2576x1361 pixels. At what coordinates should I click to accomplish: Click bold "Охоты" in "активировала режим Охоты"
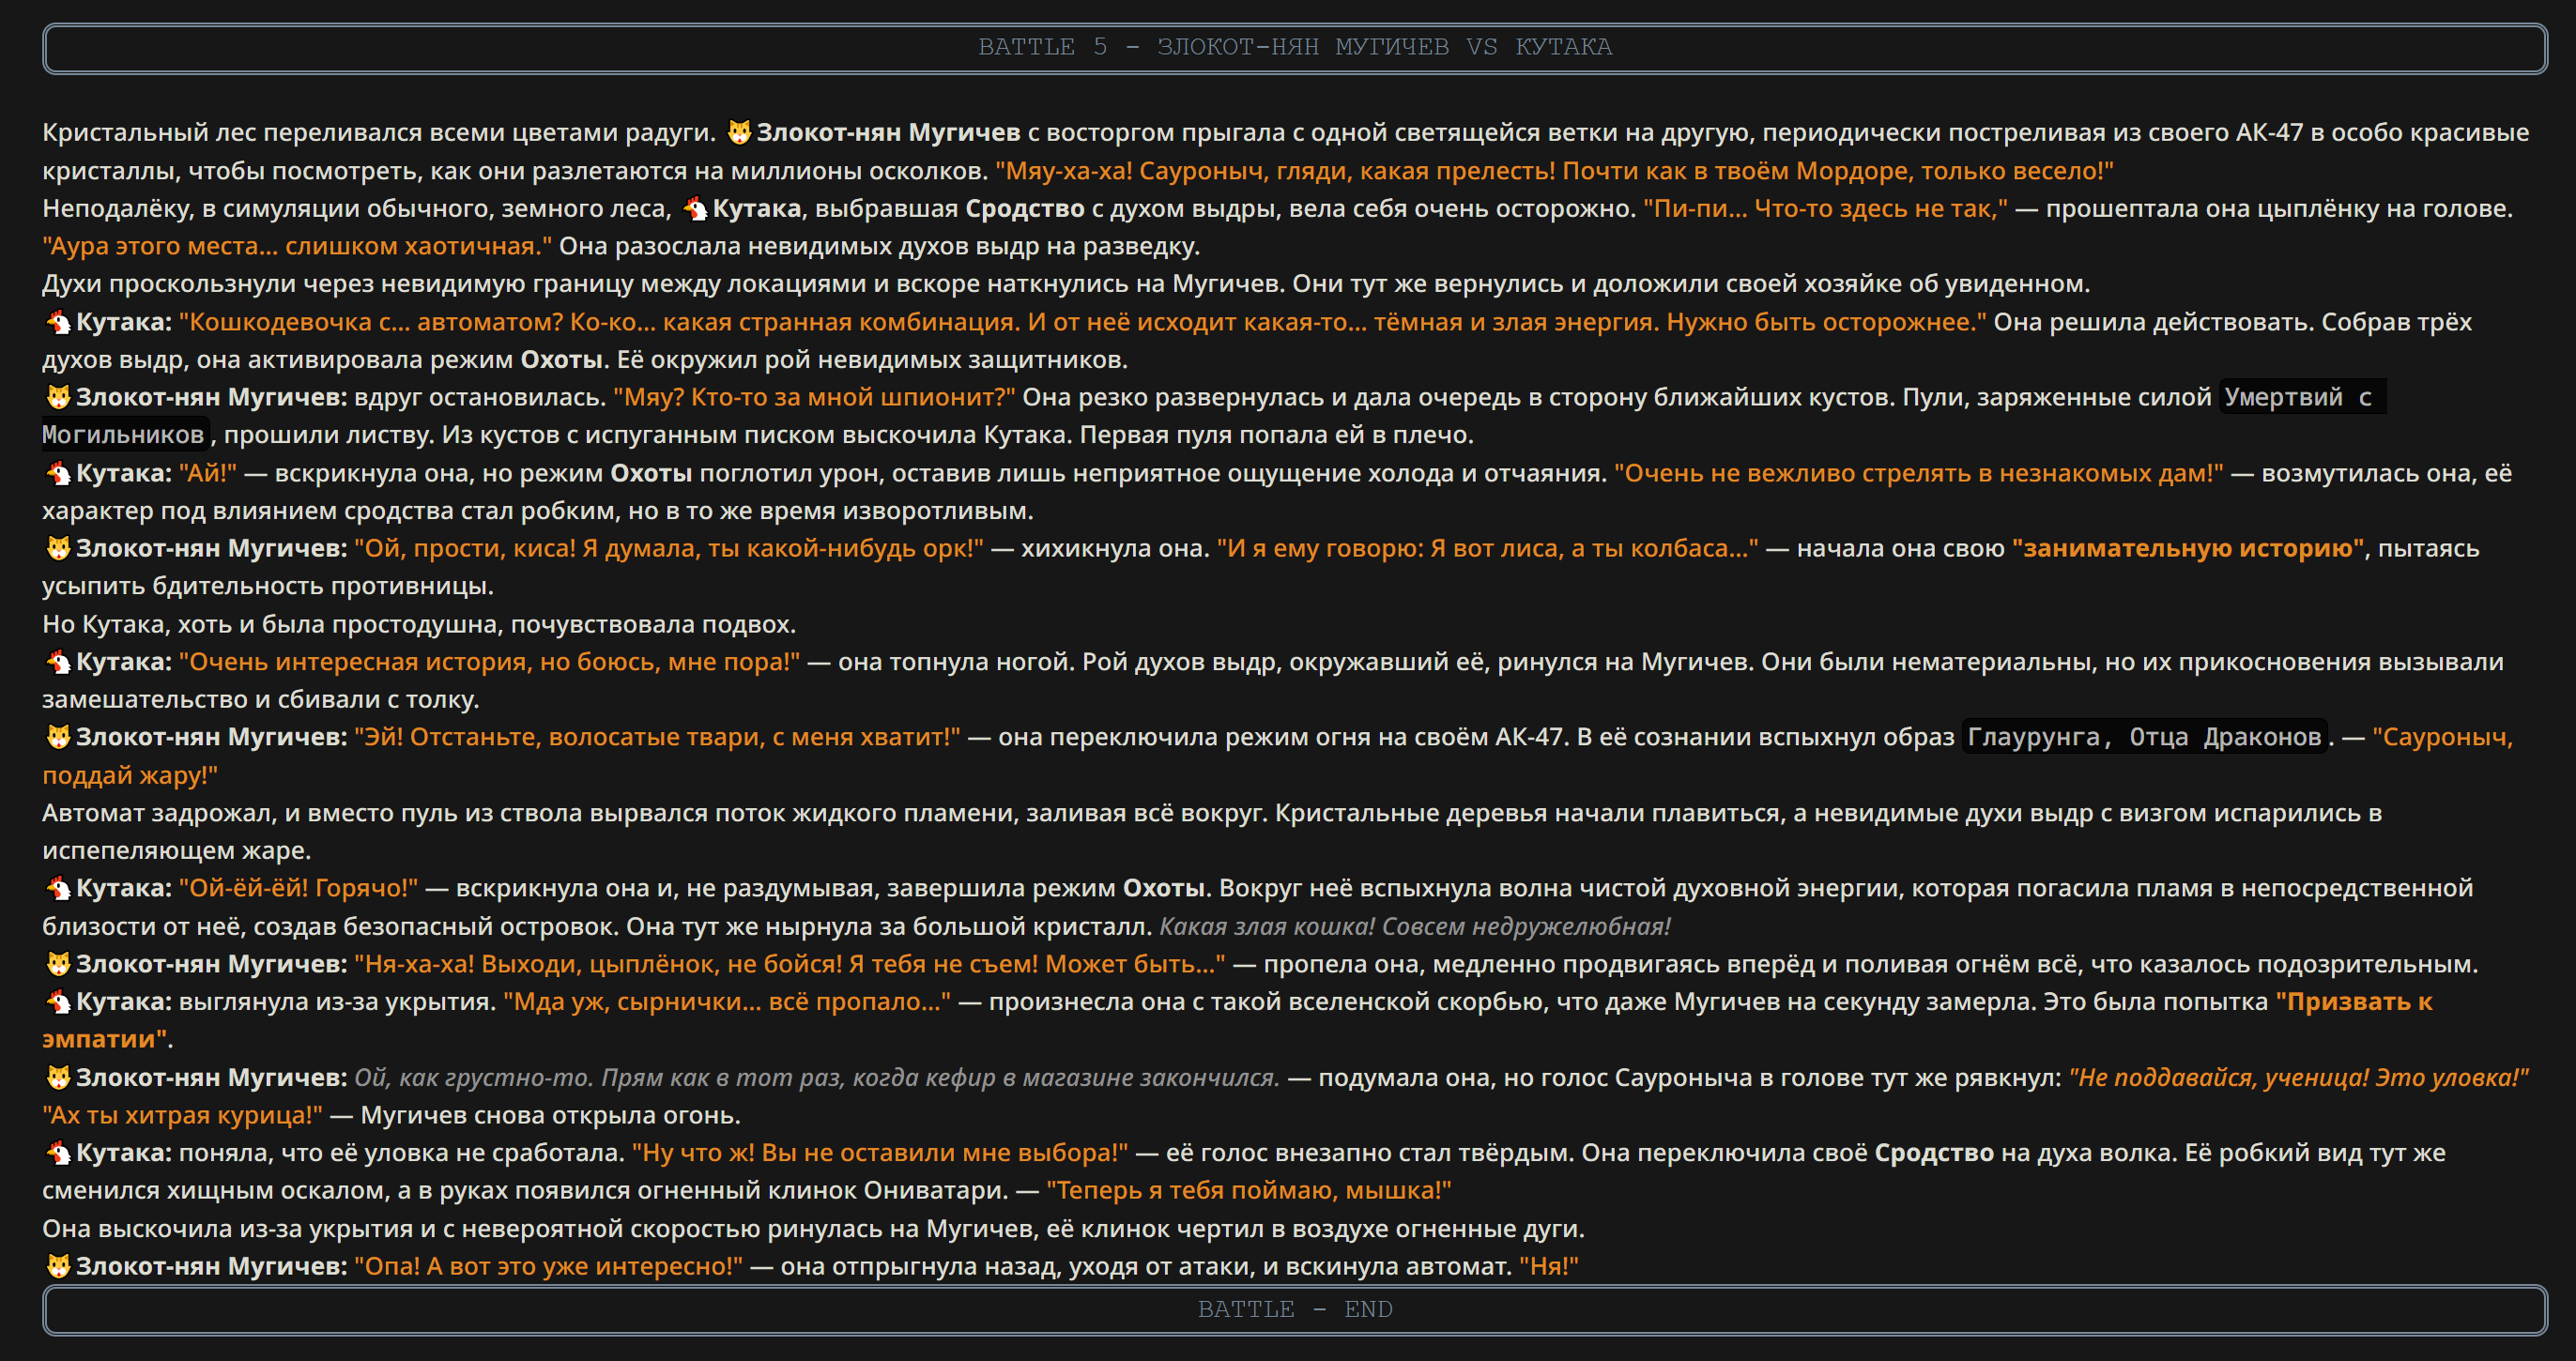pos(561,359)
